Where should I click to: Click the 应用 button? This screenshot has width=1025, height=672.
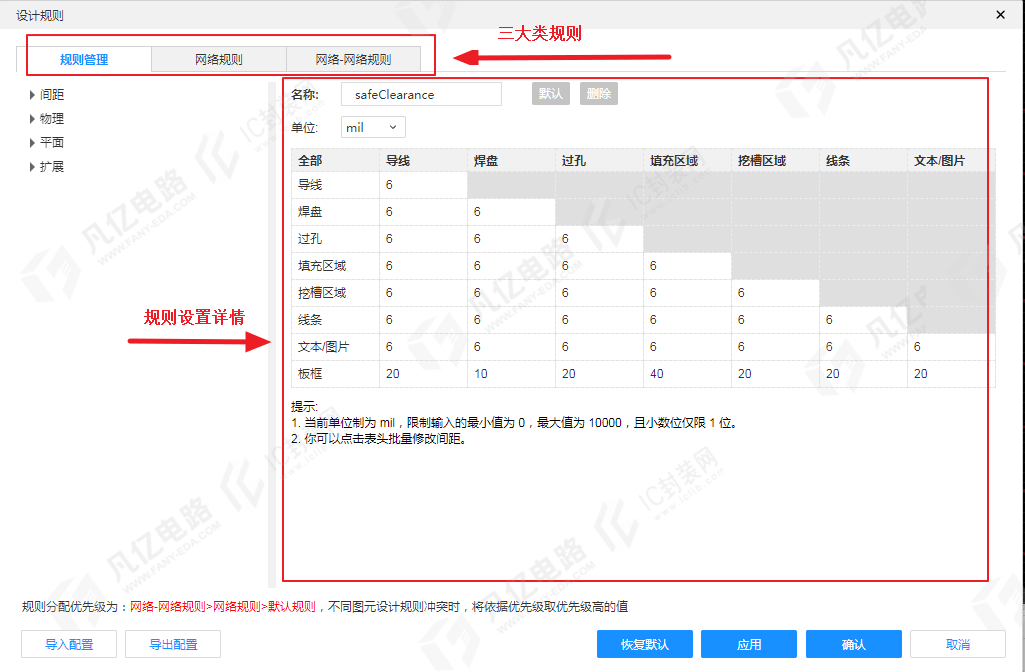(749, 645)
